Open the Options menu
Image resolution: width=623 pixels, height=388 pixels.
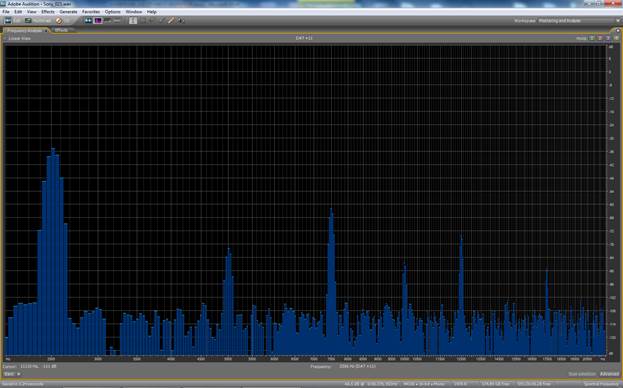(x=112, y=12)
